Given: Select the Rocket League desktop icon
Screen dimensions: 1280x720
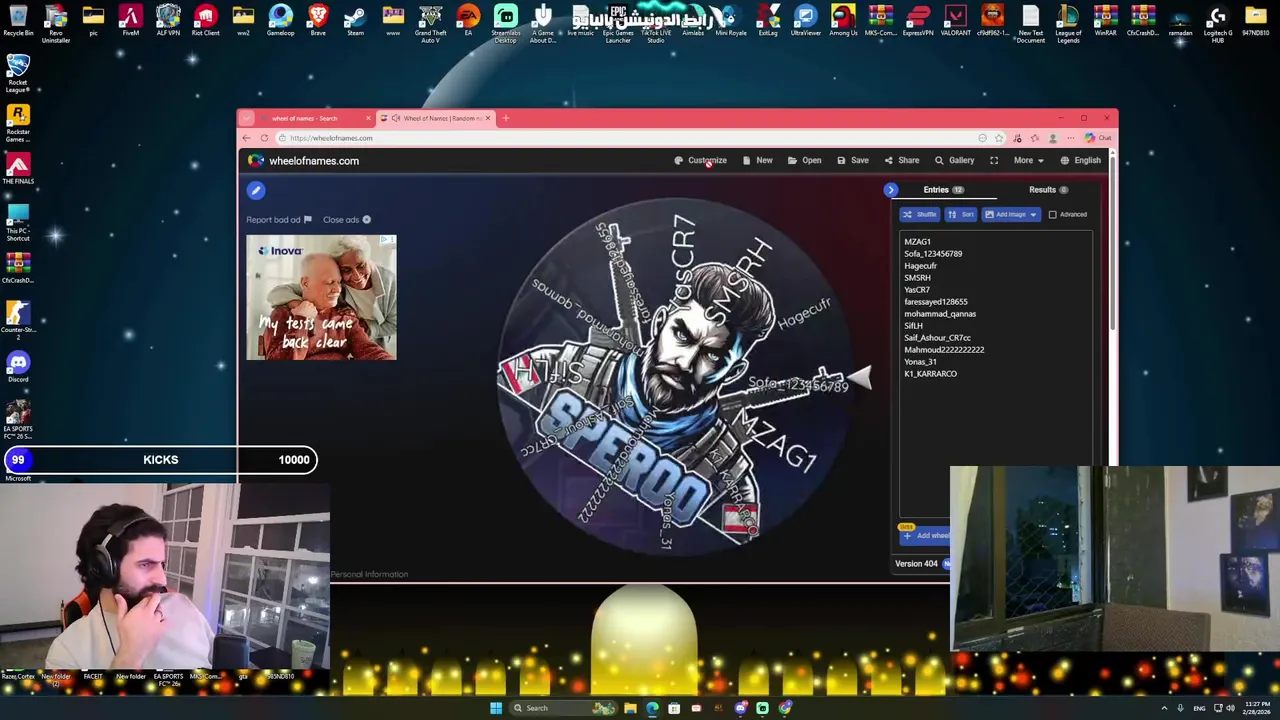Looking at the screenshot, I should pos(18,72).
